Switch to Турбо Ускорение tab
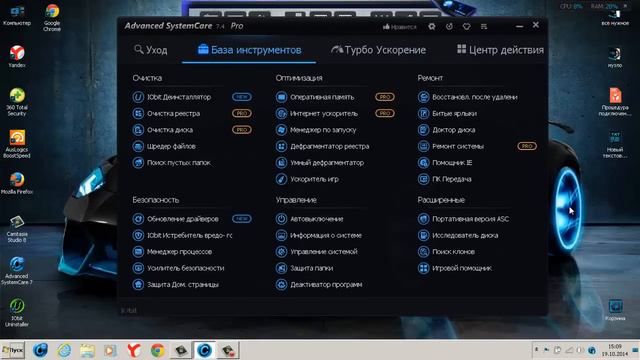 (378, 50)
